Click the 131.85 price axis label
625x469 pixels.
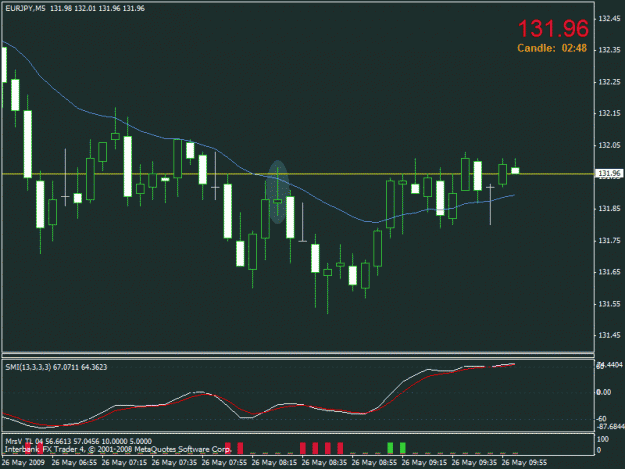[x=609, y=208]
